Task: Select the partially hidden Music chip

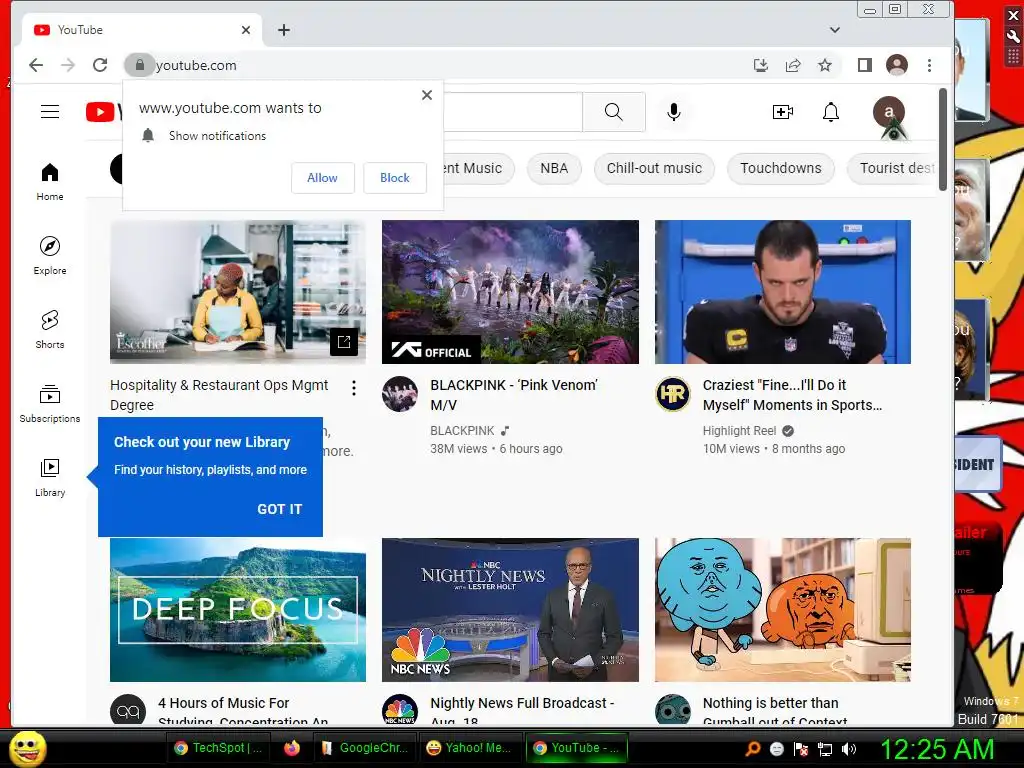Action: (x=479, y=168)
